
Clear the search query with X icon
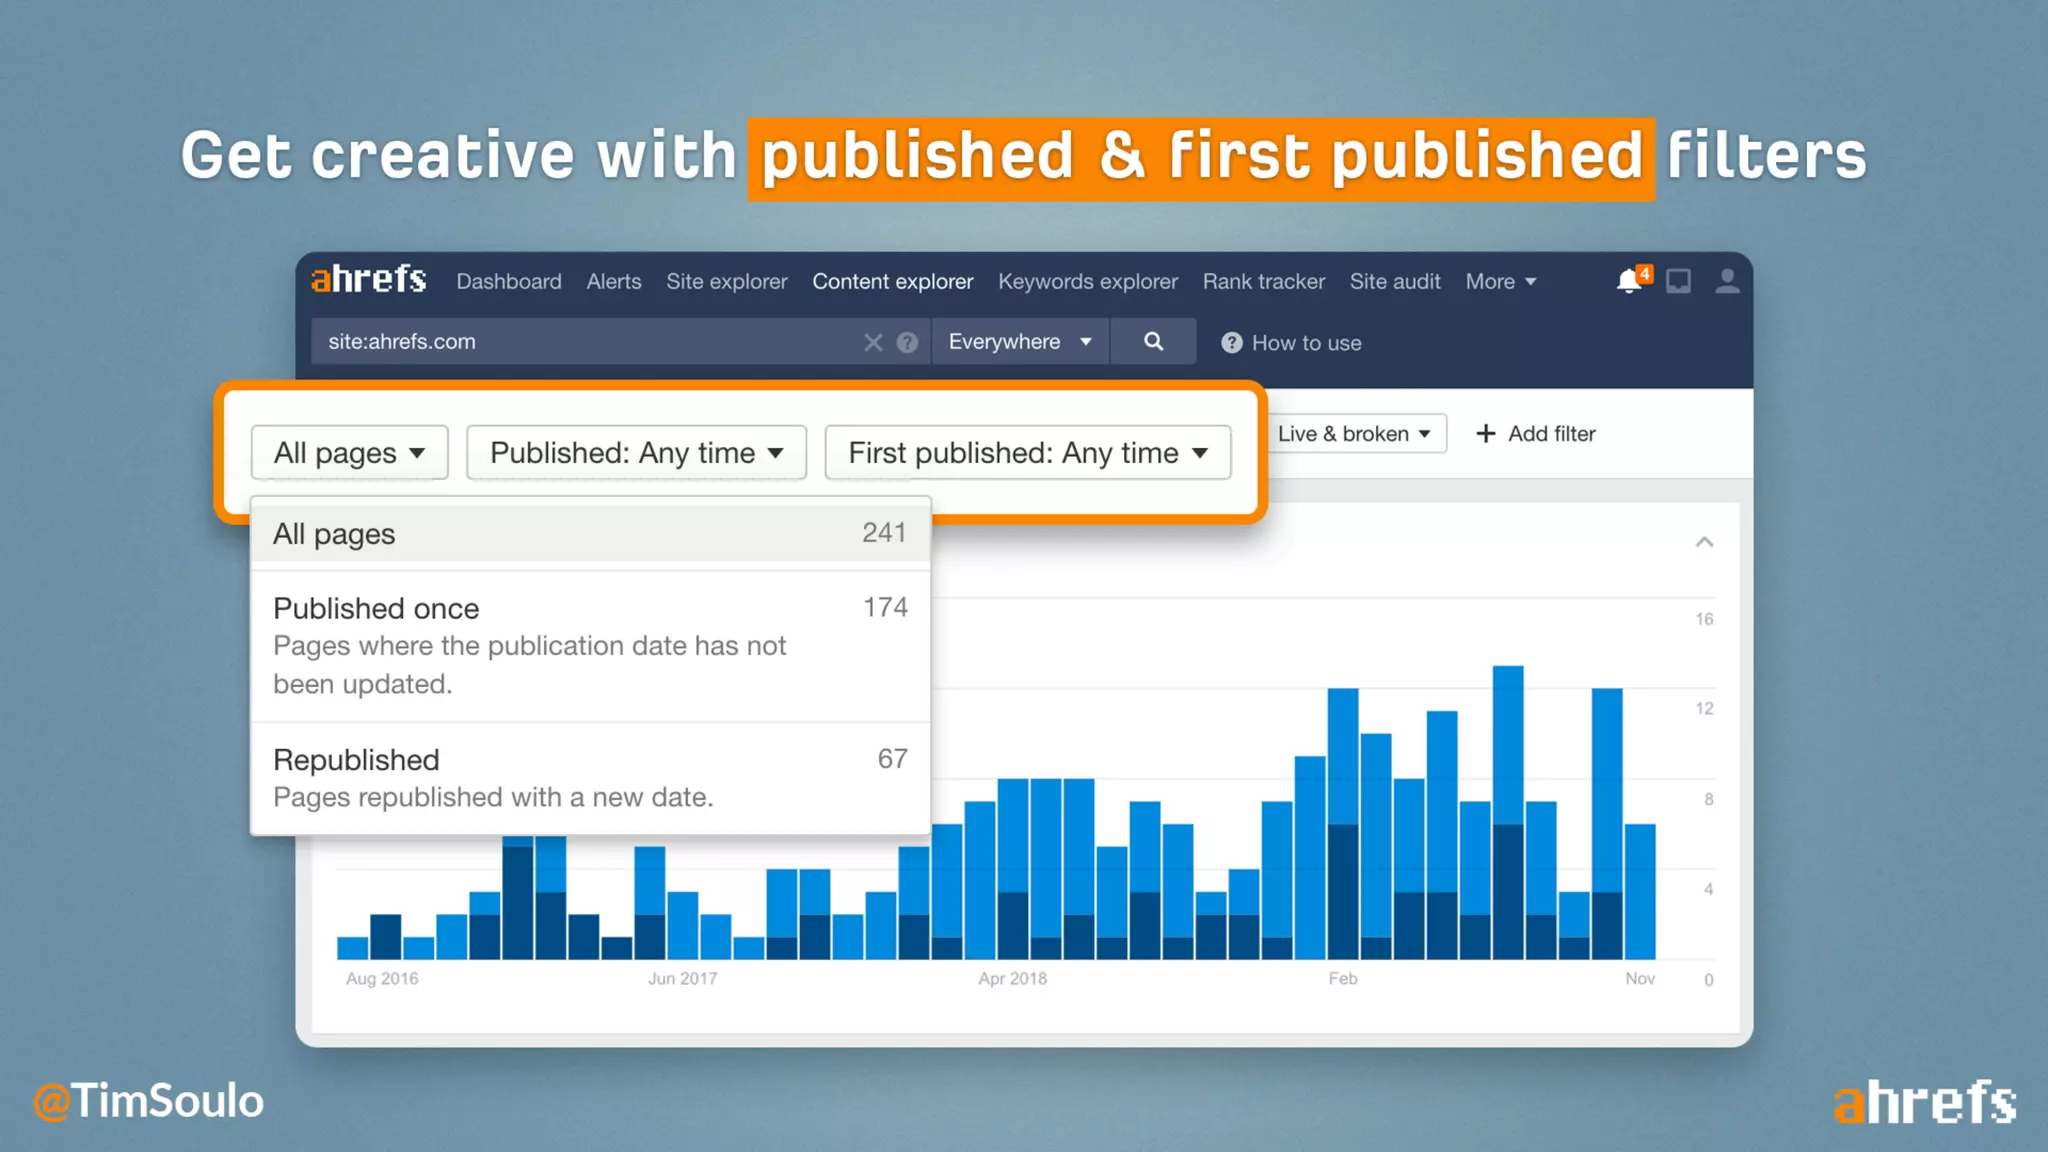[x=873, y=343]
